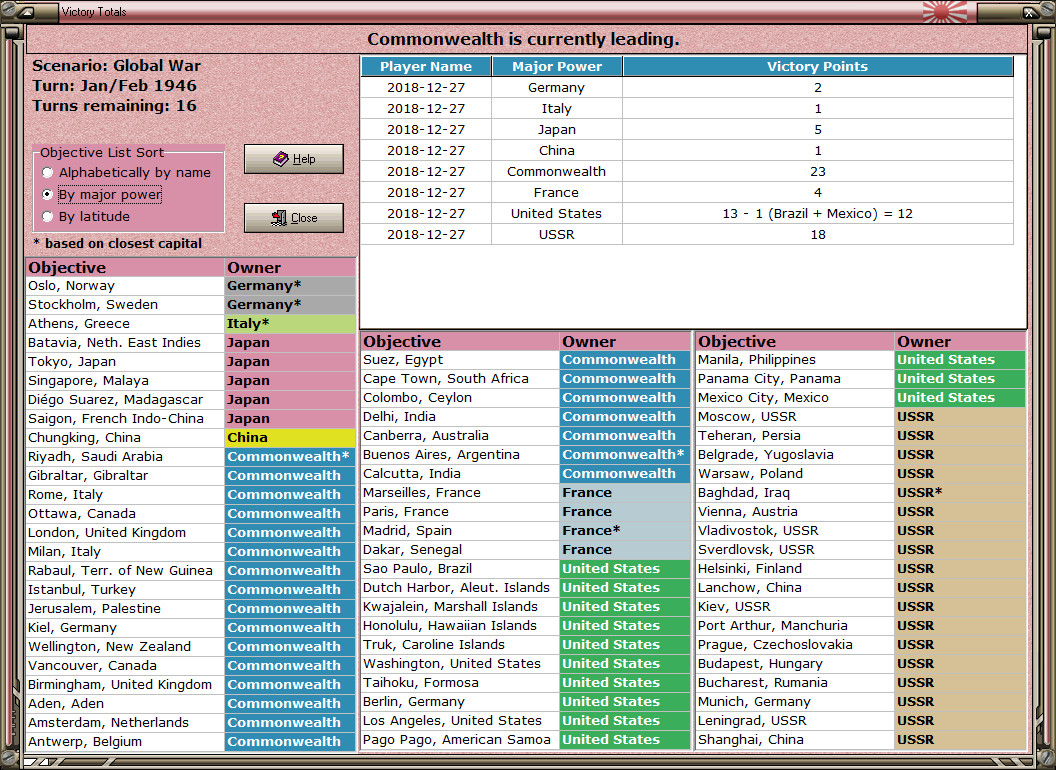Click the Jerusalem, Palestine objective
The width and height of the screenshot is (1056, 770).
(x=125, y=608)
